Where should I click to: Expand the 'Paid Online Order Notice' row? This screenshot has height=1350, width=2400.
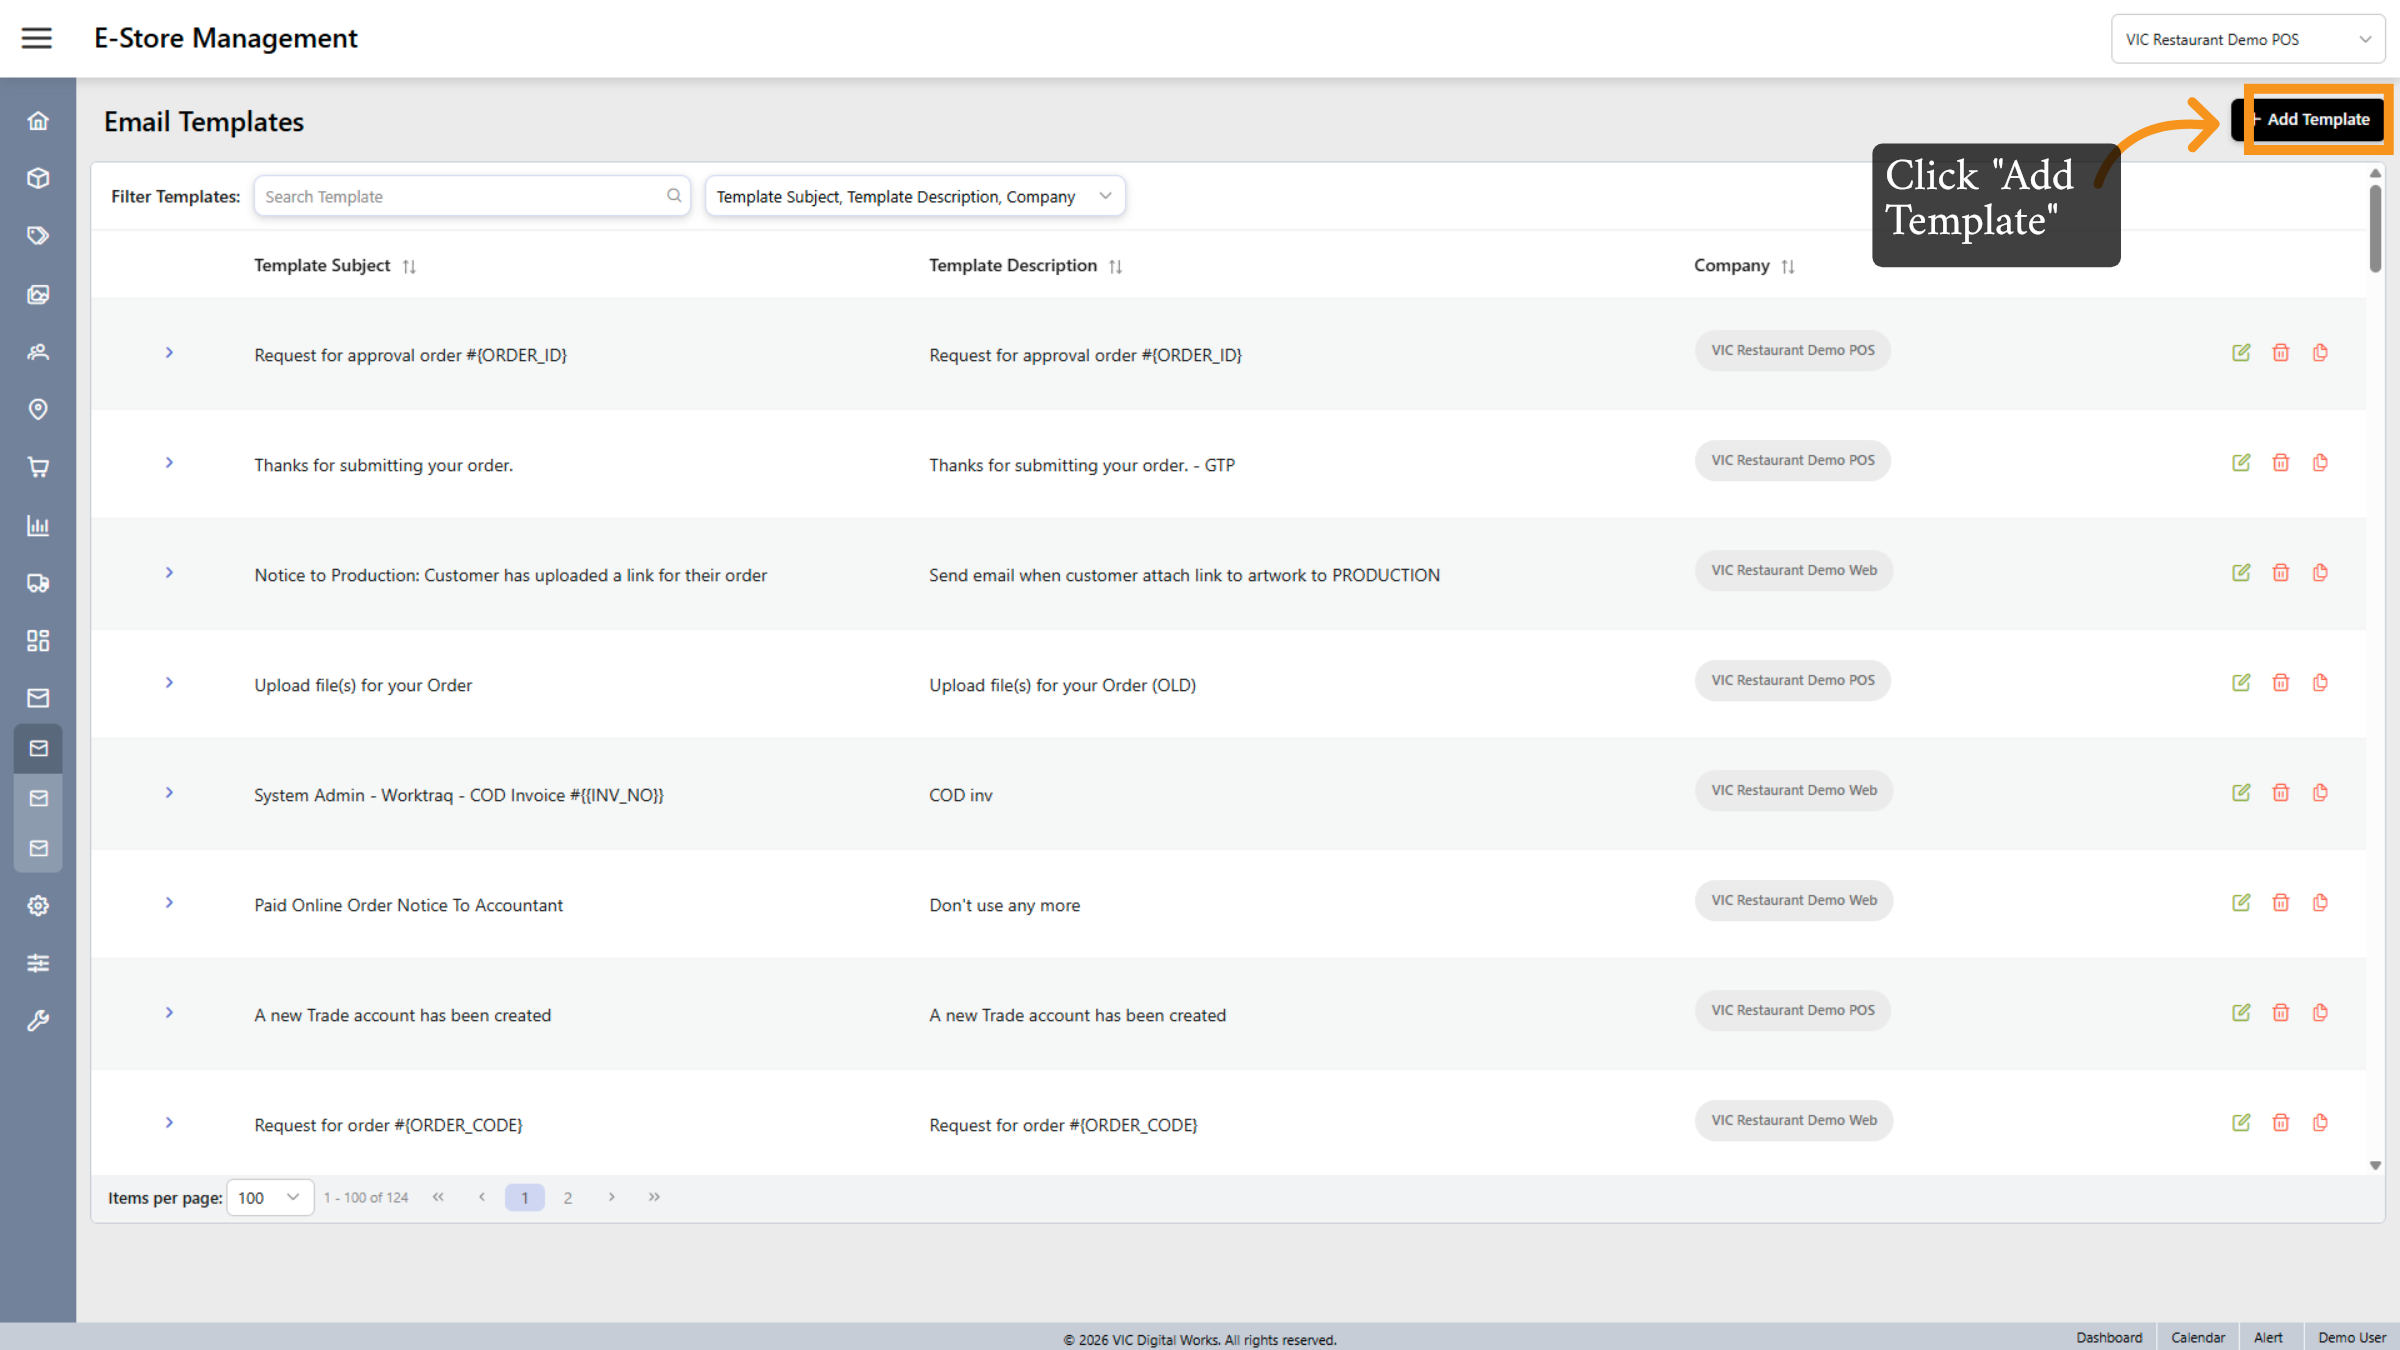pyautogui.click(x=168, y=902)
